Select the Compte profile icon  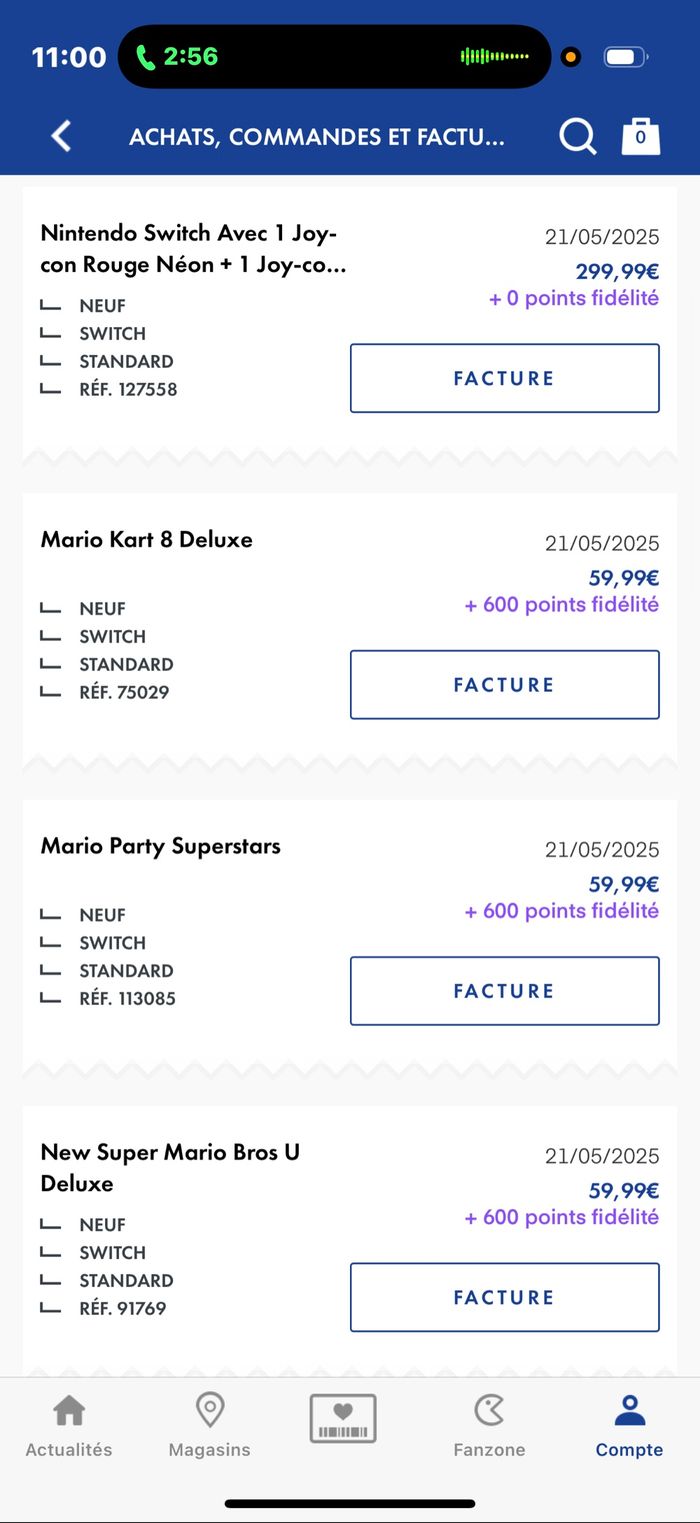coord(629,1411)
